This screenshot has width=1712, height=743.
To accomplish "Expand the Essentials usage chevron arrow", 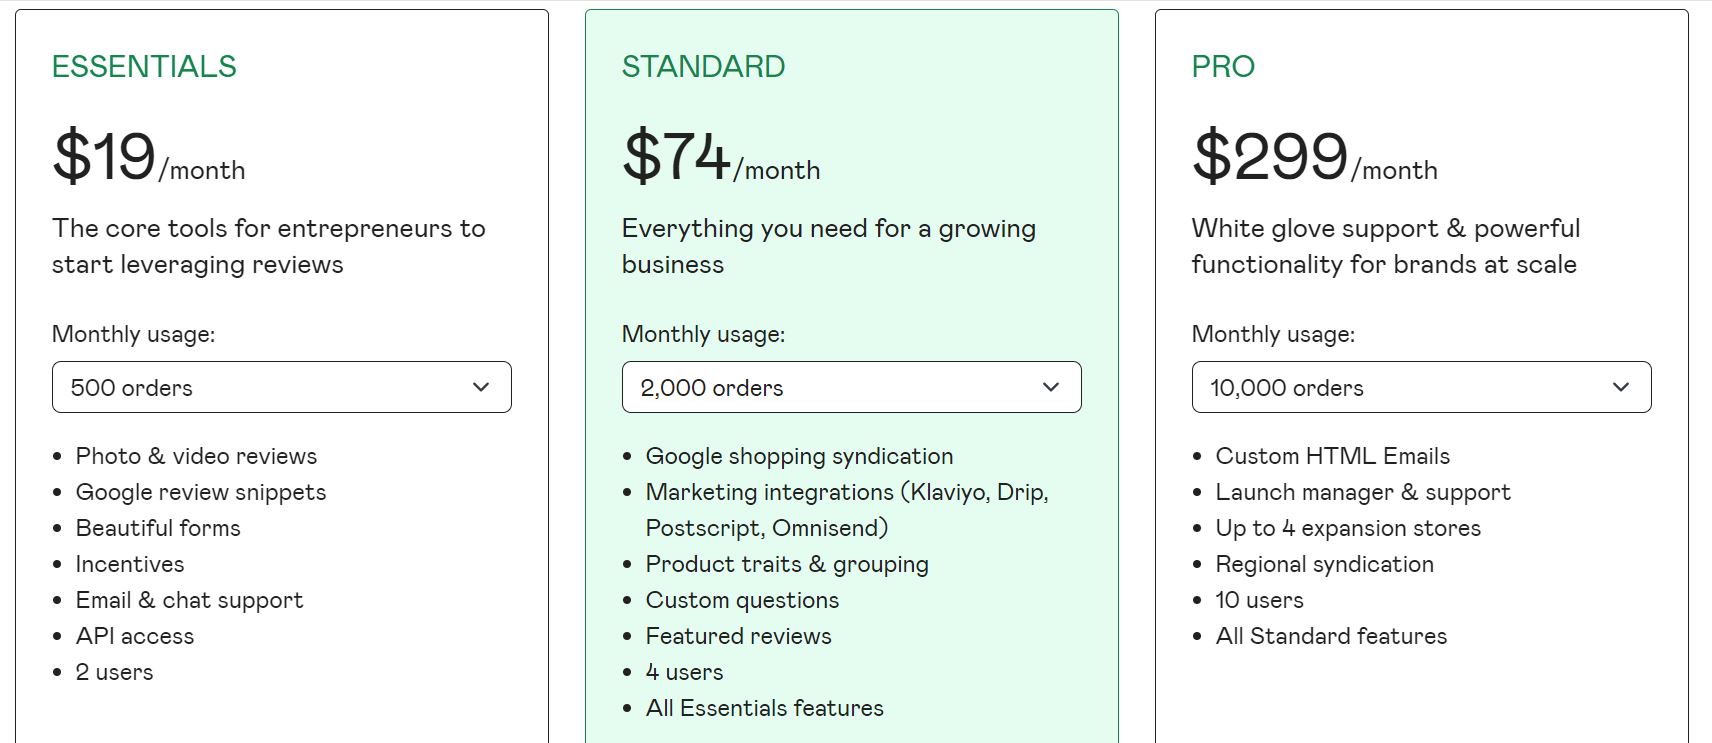I will (480, 387).
